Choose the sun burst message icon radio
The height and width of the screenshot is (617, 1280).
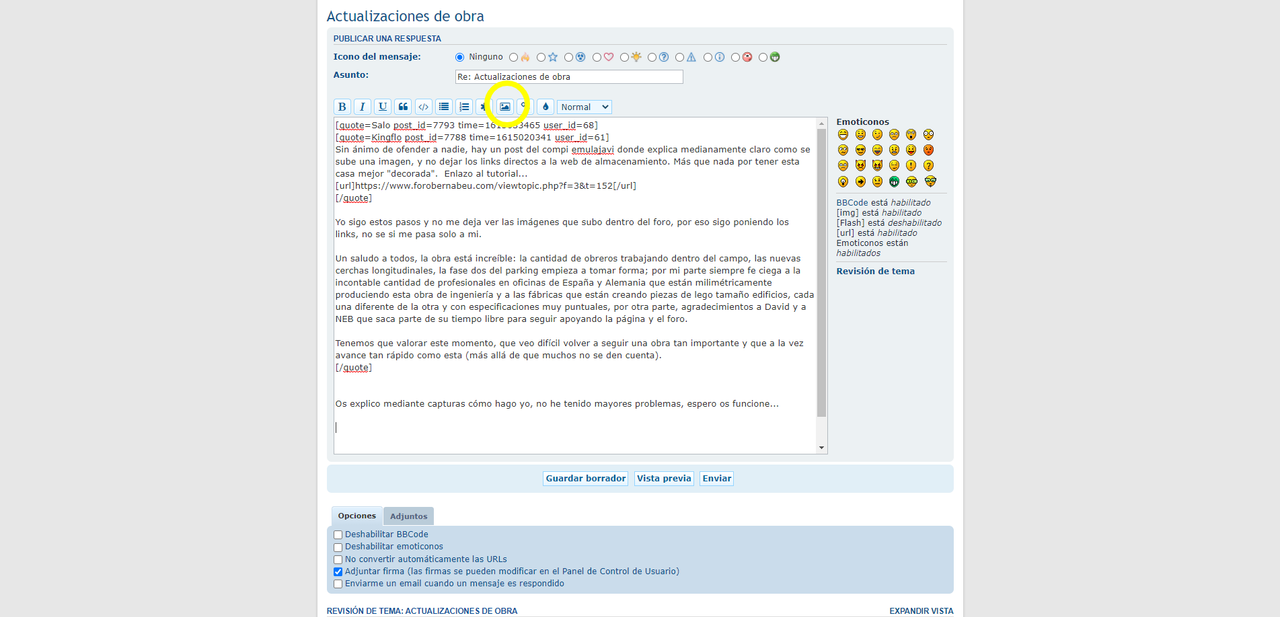(624, 57)
